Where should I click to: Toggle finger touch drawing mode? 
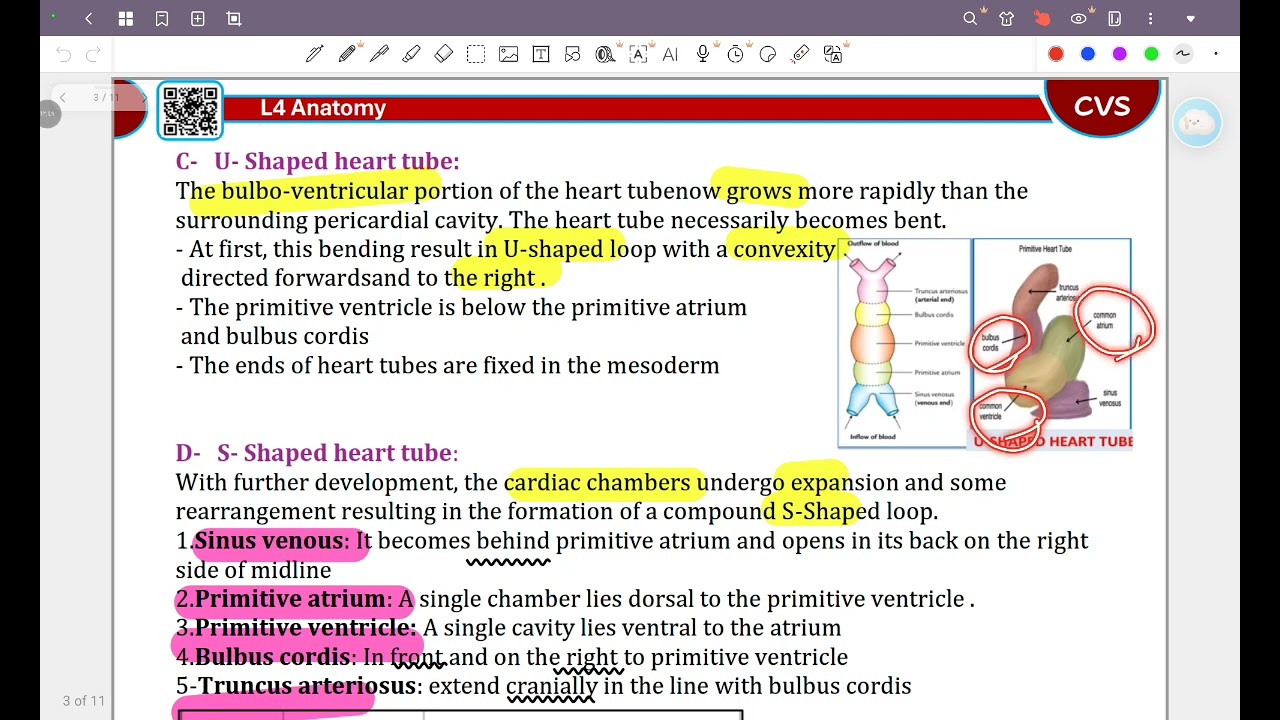[x=1042, y=18]
